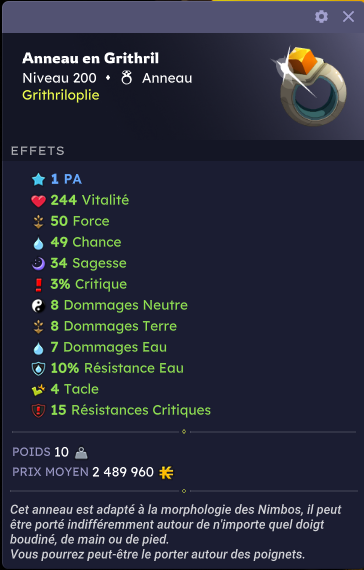Click the Résistances Critiques shield icon
364x570 pixels.
pyautogui.click(x=38, y=411)
